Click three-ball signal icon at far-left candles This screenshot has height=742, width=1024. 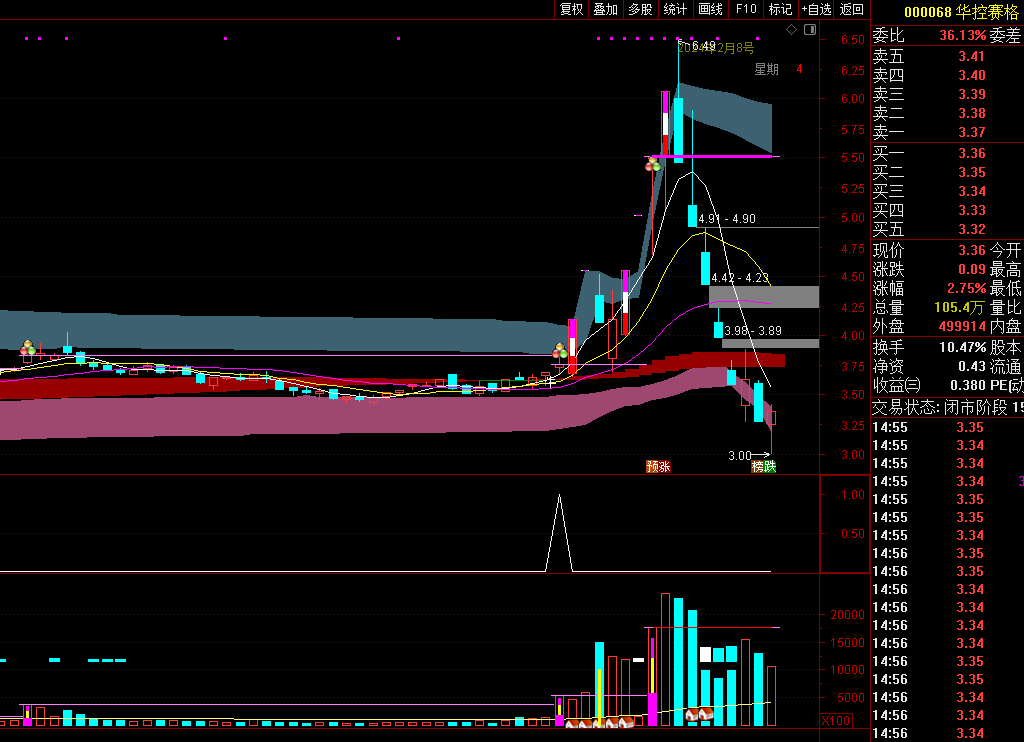point(27,348)
